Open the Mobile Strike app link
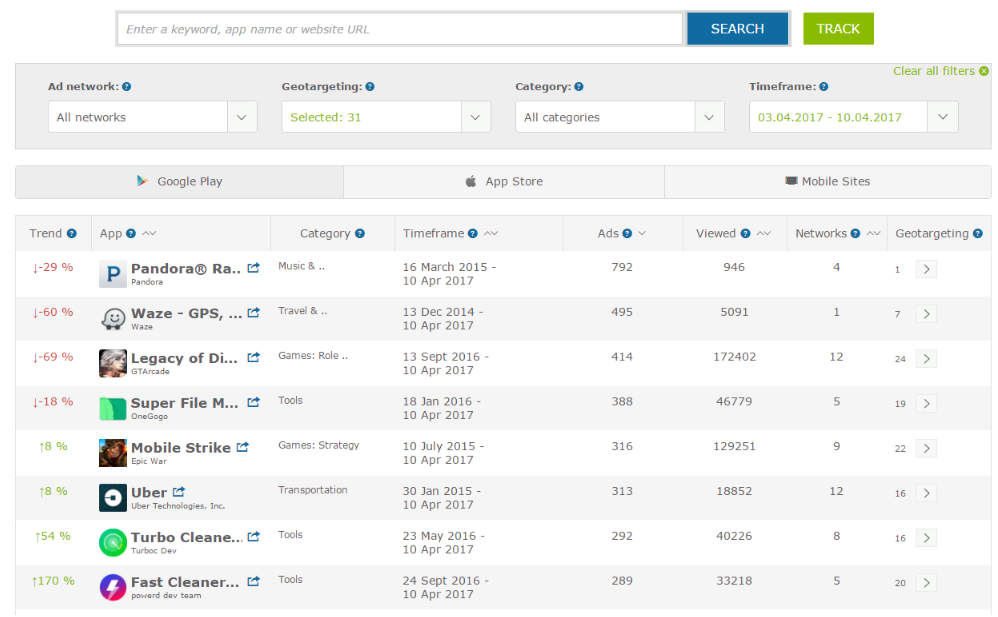Viewport: 998px width, 617px height. (181, 448)
